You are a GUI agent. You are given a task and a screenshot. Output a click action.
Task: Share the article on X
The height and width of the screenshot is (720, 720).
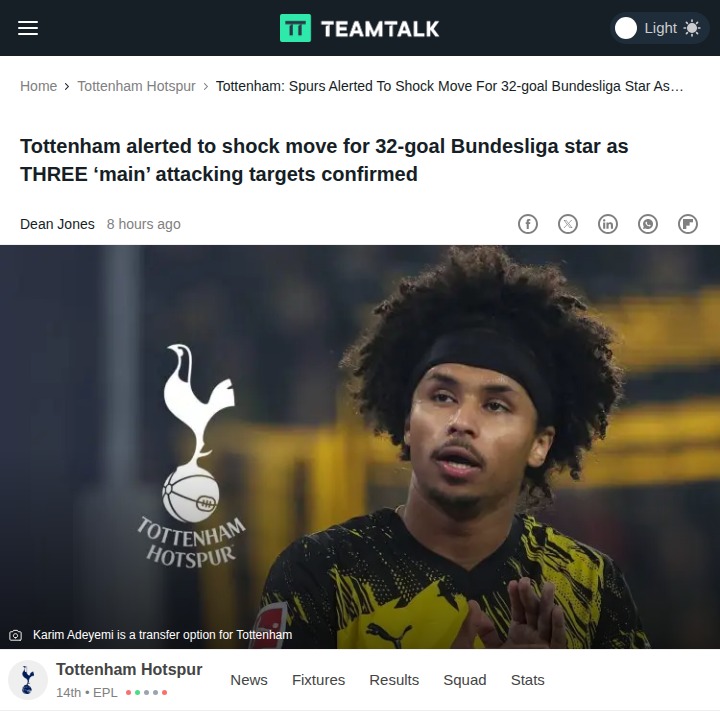tap(568, 224)
